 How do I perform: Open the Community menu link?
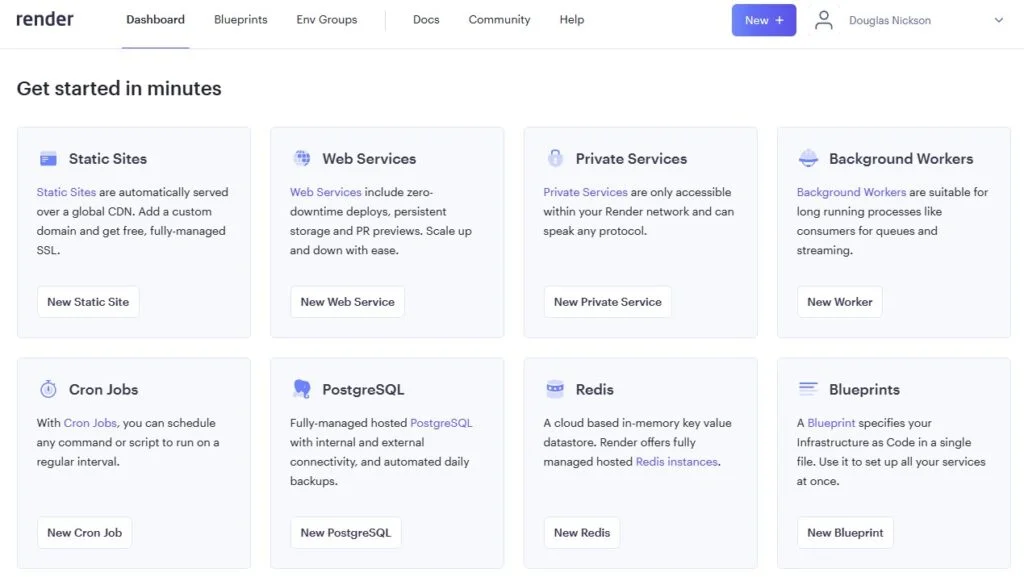(x=499, y=20)
